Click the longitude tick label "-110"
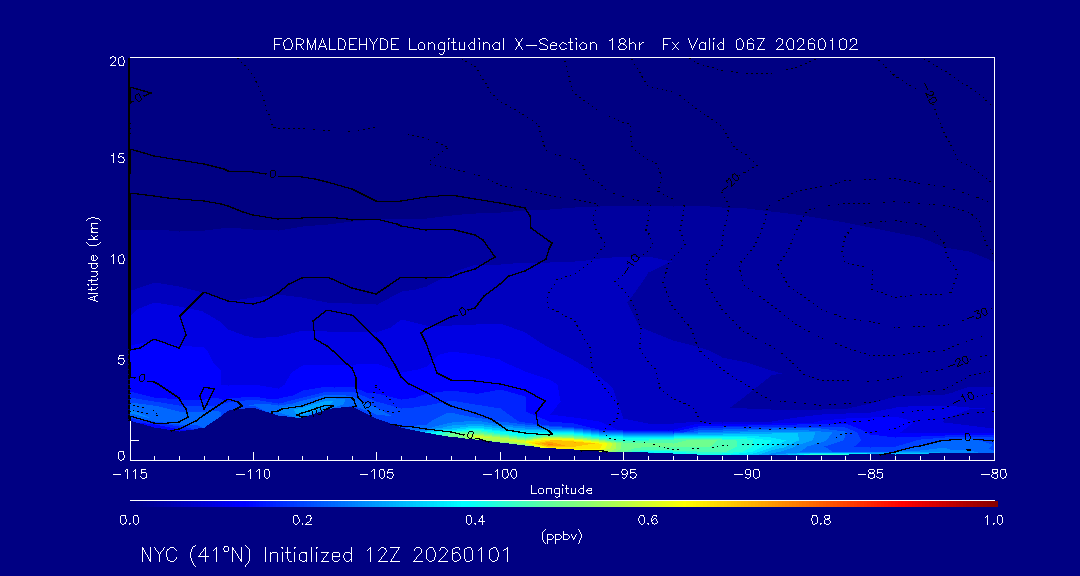Screen dimensions: 1080x576 253,475
